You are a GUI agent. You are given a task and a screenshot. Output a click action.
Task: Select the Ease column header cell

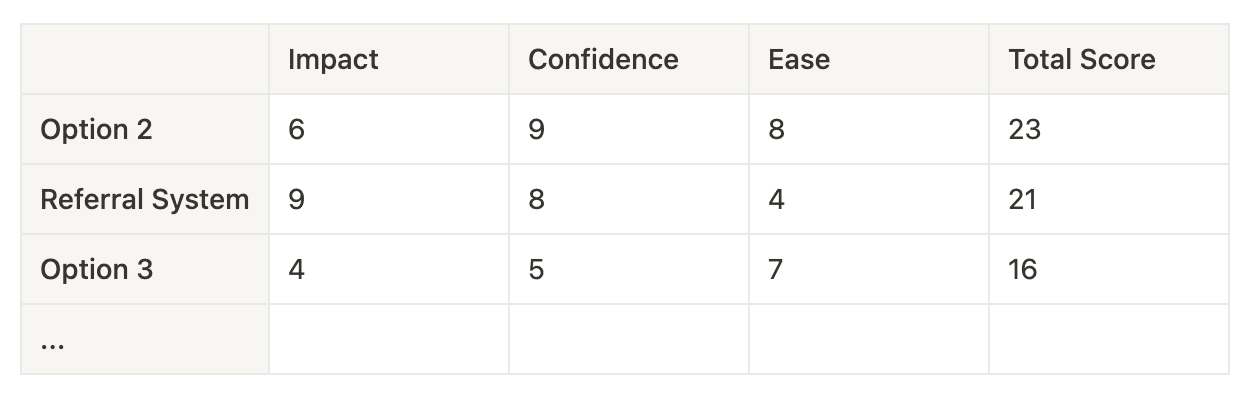pyautogui.click(x=869, y=60)
